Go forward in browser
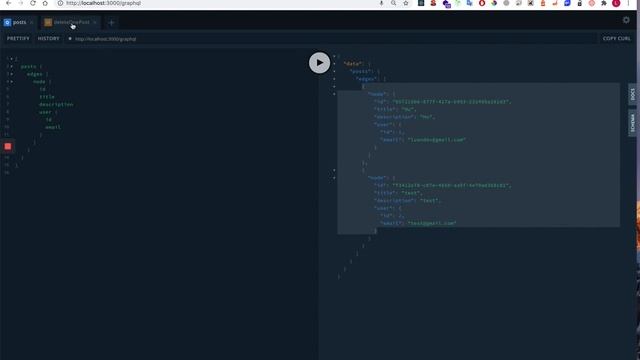Image resolution: width=640 pixels, height=360 pixels. point(21,3)
